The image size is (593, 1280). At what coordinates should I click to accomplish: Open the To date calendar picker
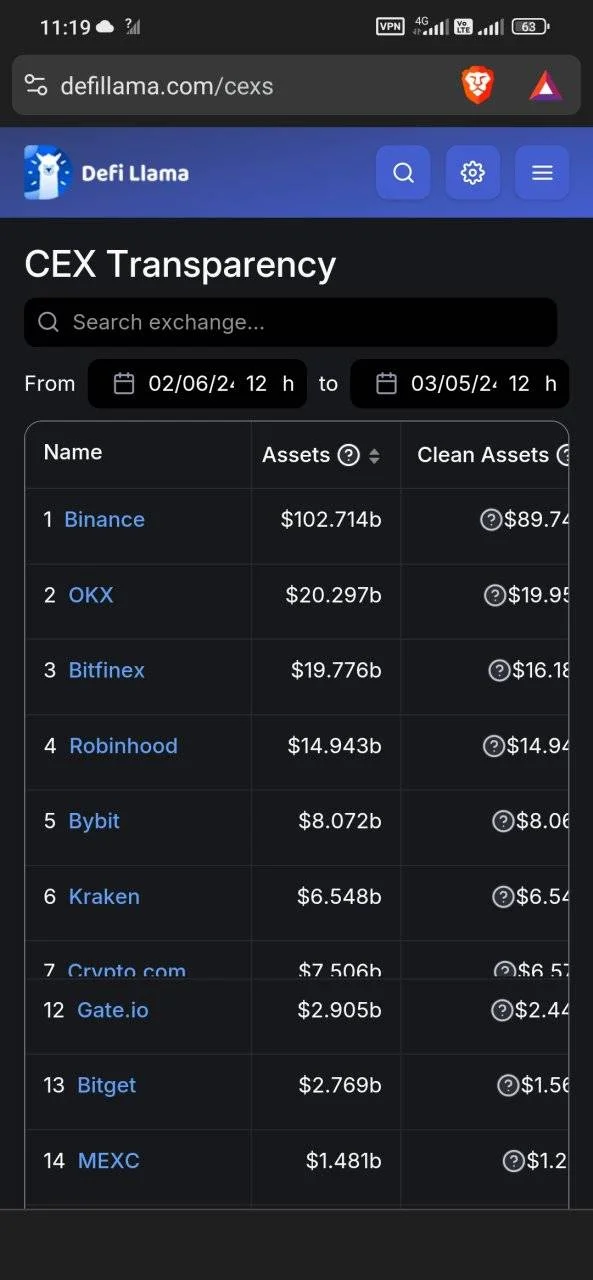coord(386,384)
